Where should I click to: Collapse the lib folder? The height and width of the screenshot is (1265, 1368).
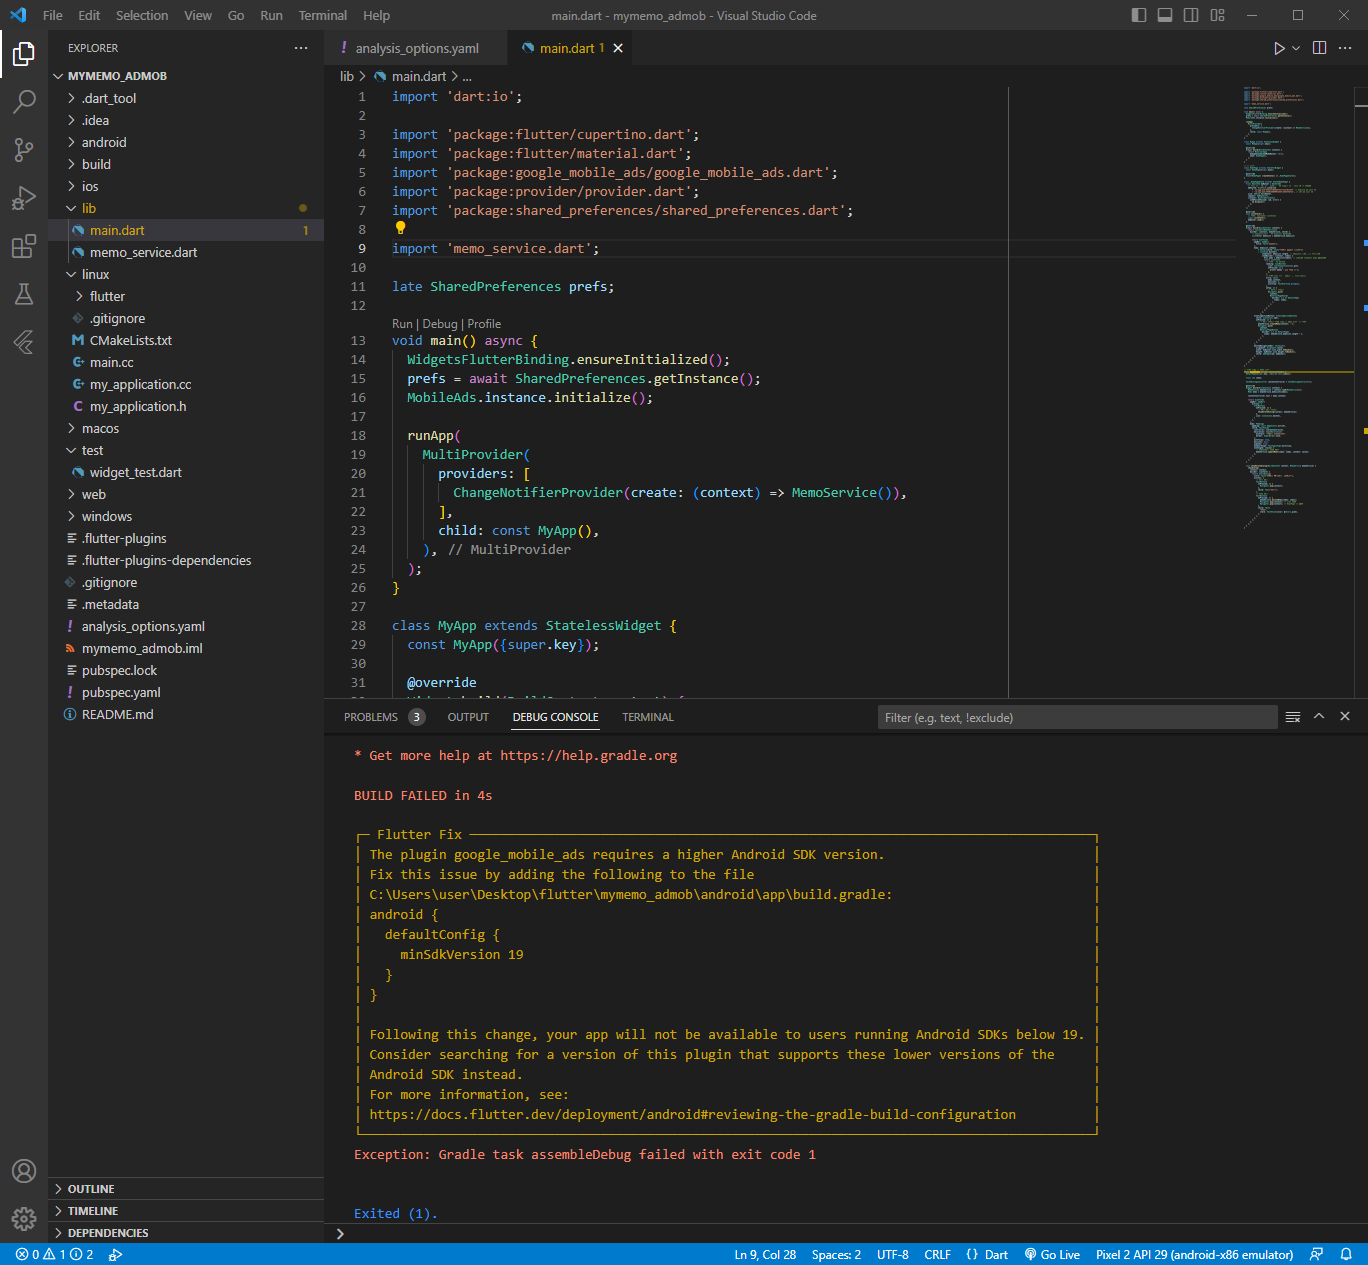(x=186, y=208)
